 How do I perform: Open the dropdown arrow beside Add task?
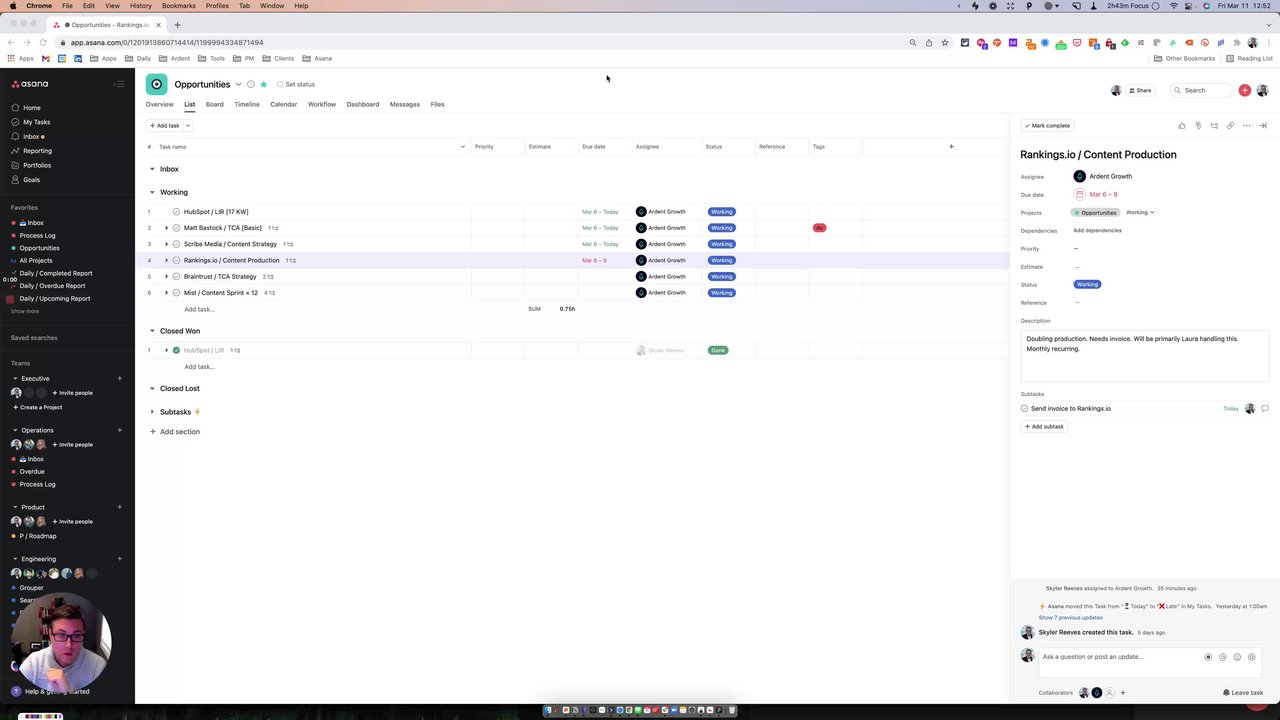[x=187, y=126]
